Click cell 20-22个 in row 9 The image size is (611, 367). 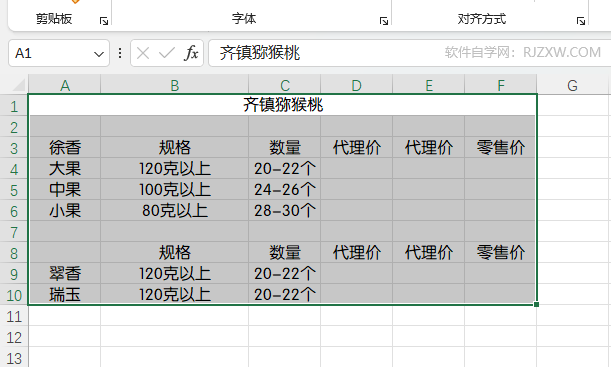point(284,274)
